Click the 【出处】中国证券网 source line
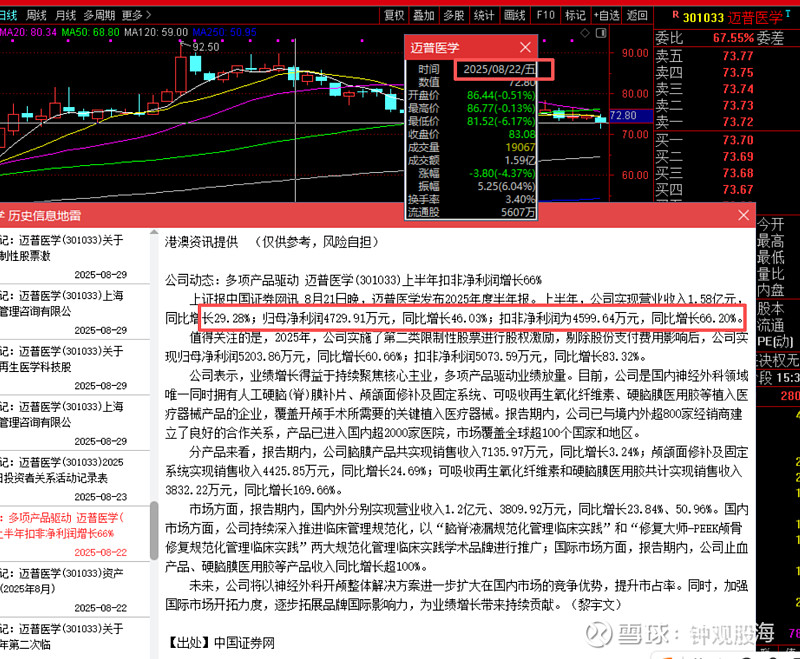 point(220,643)
